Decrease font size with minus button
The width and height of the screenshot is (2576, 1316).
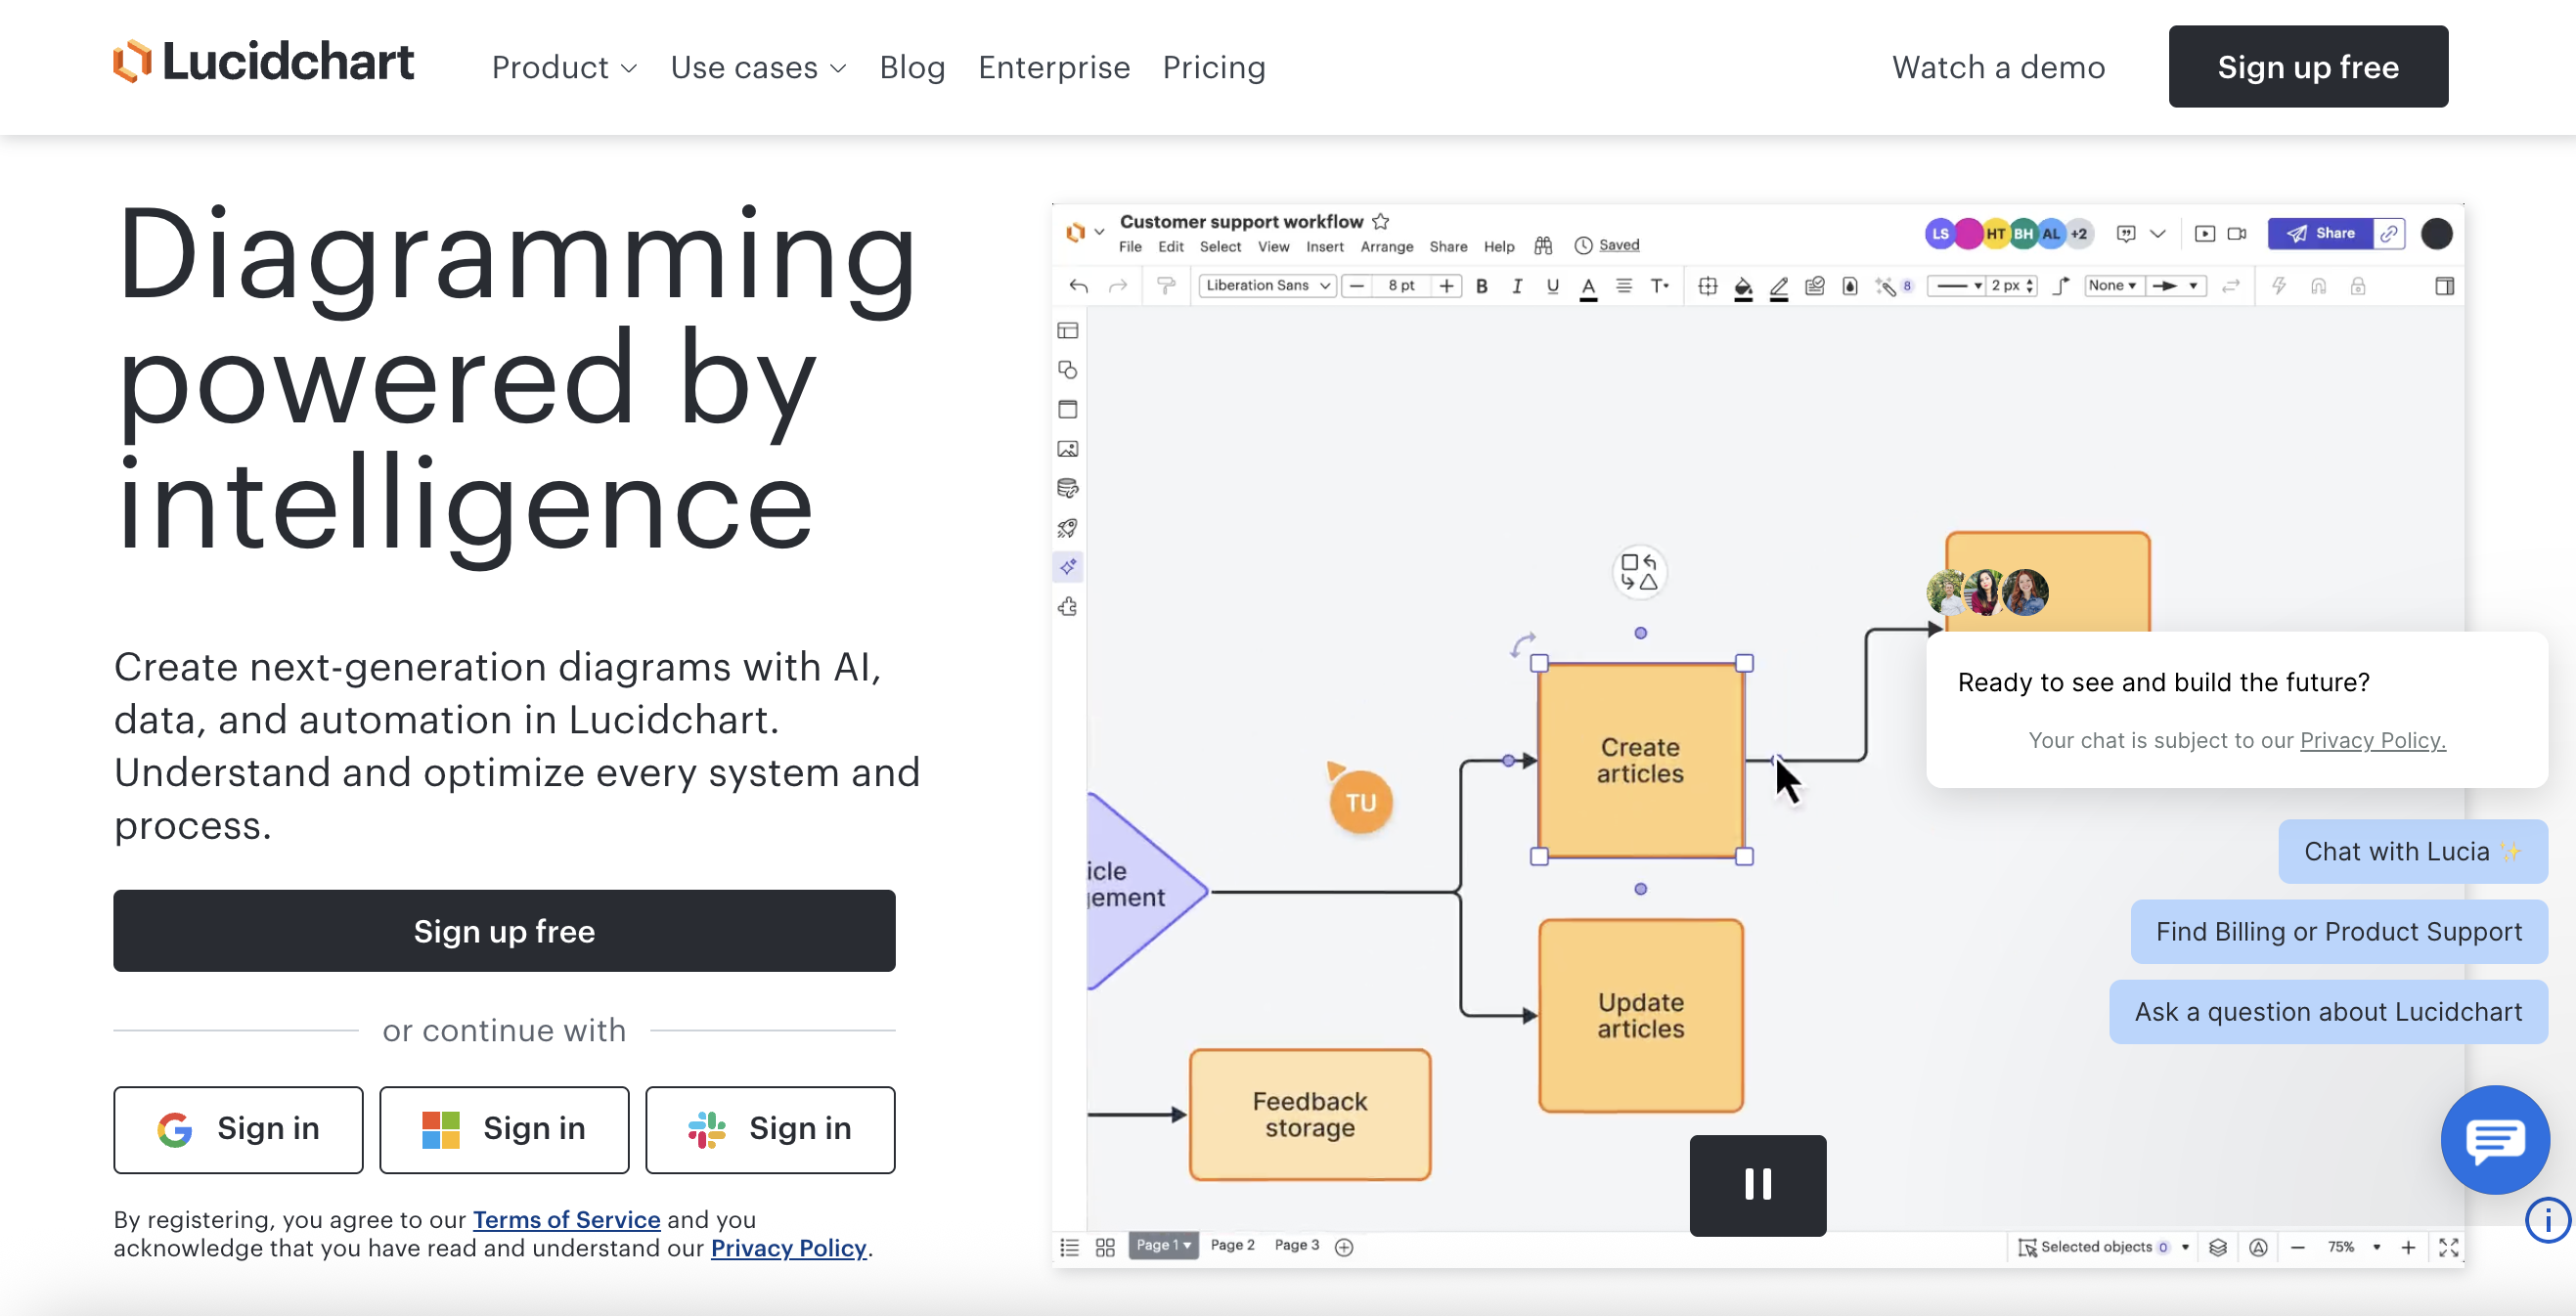coord(1356,286)
